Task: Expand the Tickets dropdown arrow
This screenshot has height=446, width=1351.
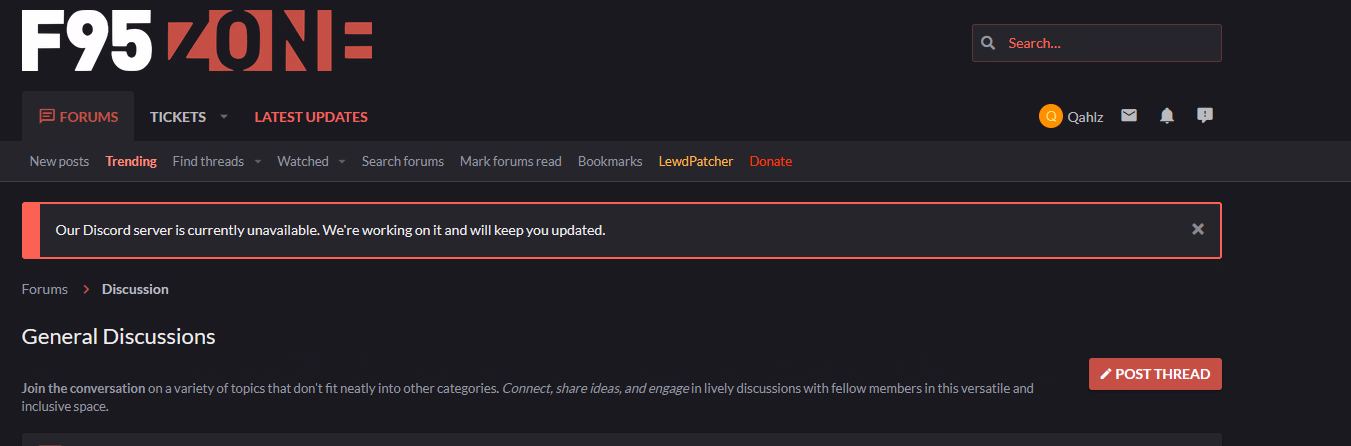Action: click(224, 117)
